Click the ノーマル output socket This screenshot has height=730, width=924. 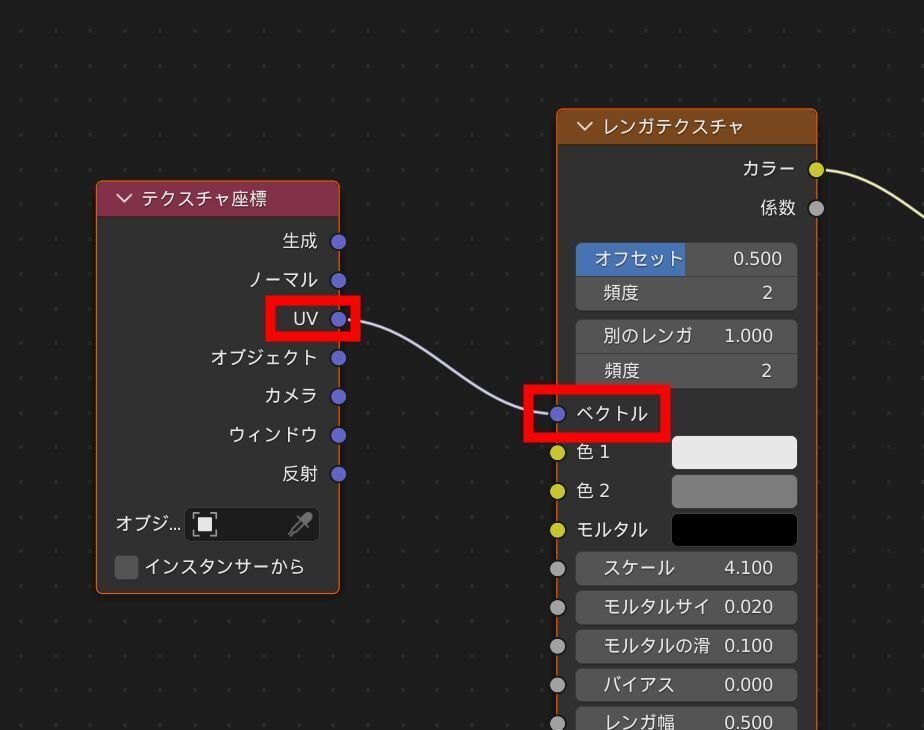(338, 280)
